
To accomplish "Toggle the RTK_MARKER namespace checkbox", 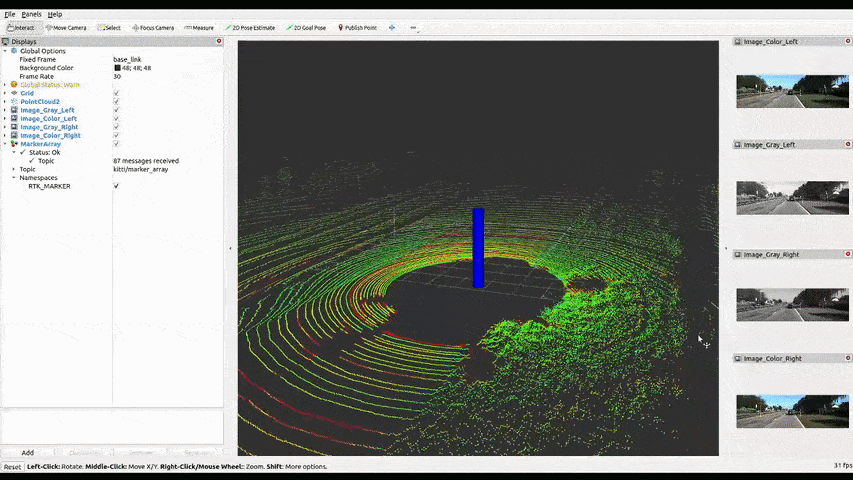I will (116, 186).
